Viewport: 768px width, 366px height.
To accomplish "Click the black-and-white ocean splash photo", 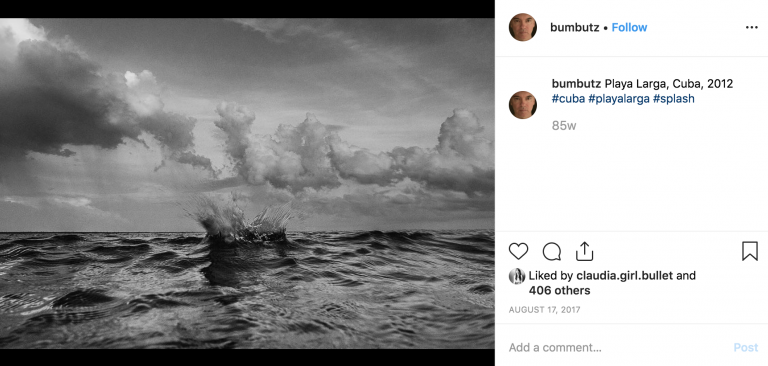I will (247, 183).
